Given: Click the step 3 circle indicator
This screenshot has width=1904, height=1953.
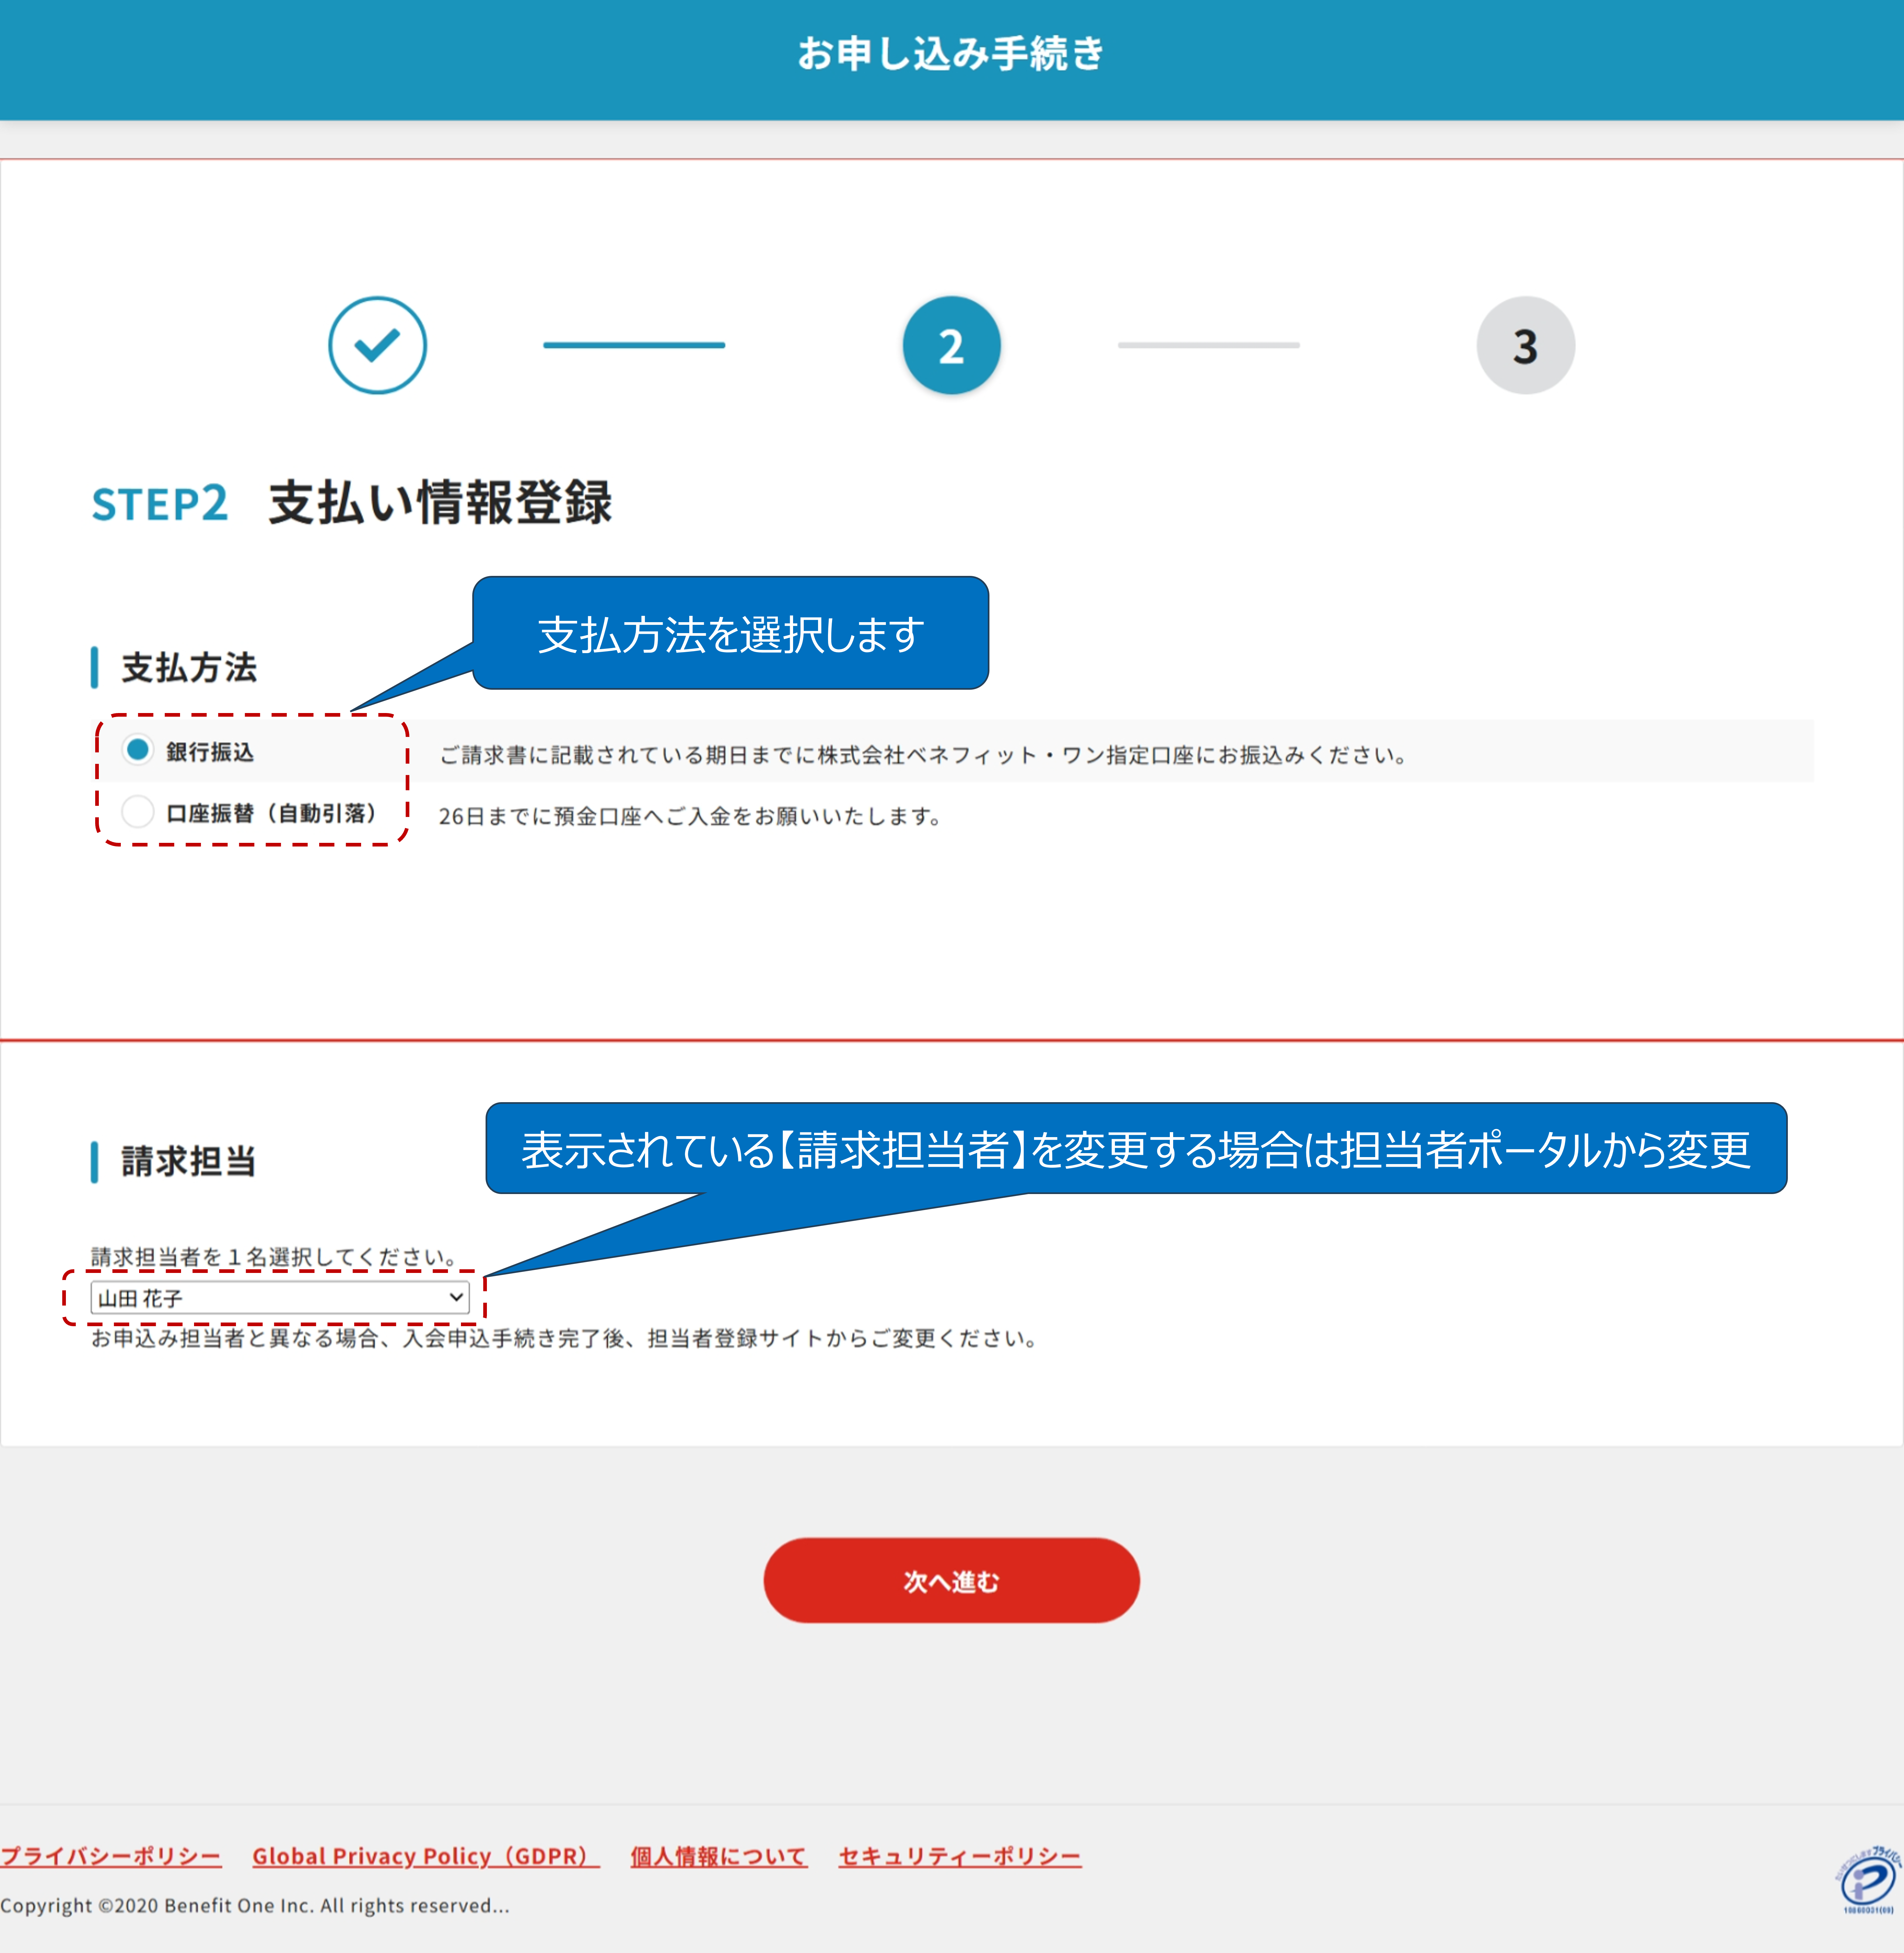Looking at the screenshot, I should 1525,345.
